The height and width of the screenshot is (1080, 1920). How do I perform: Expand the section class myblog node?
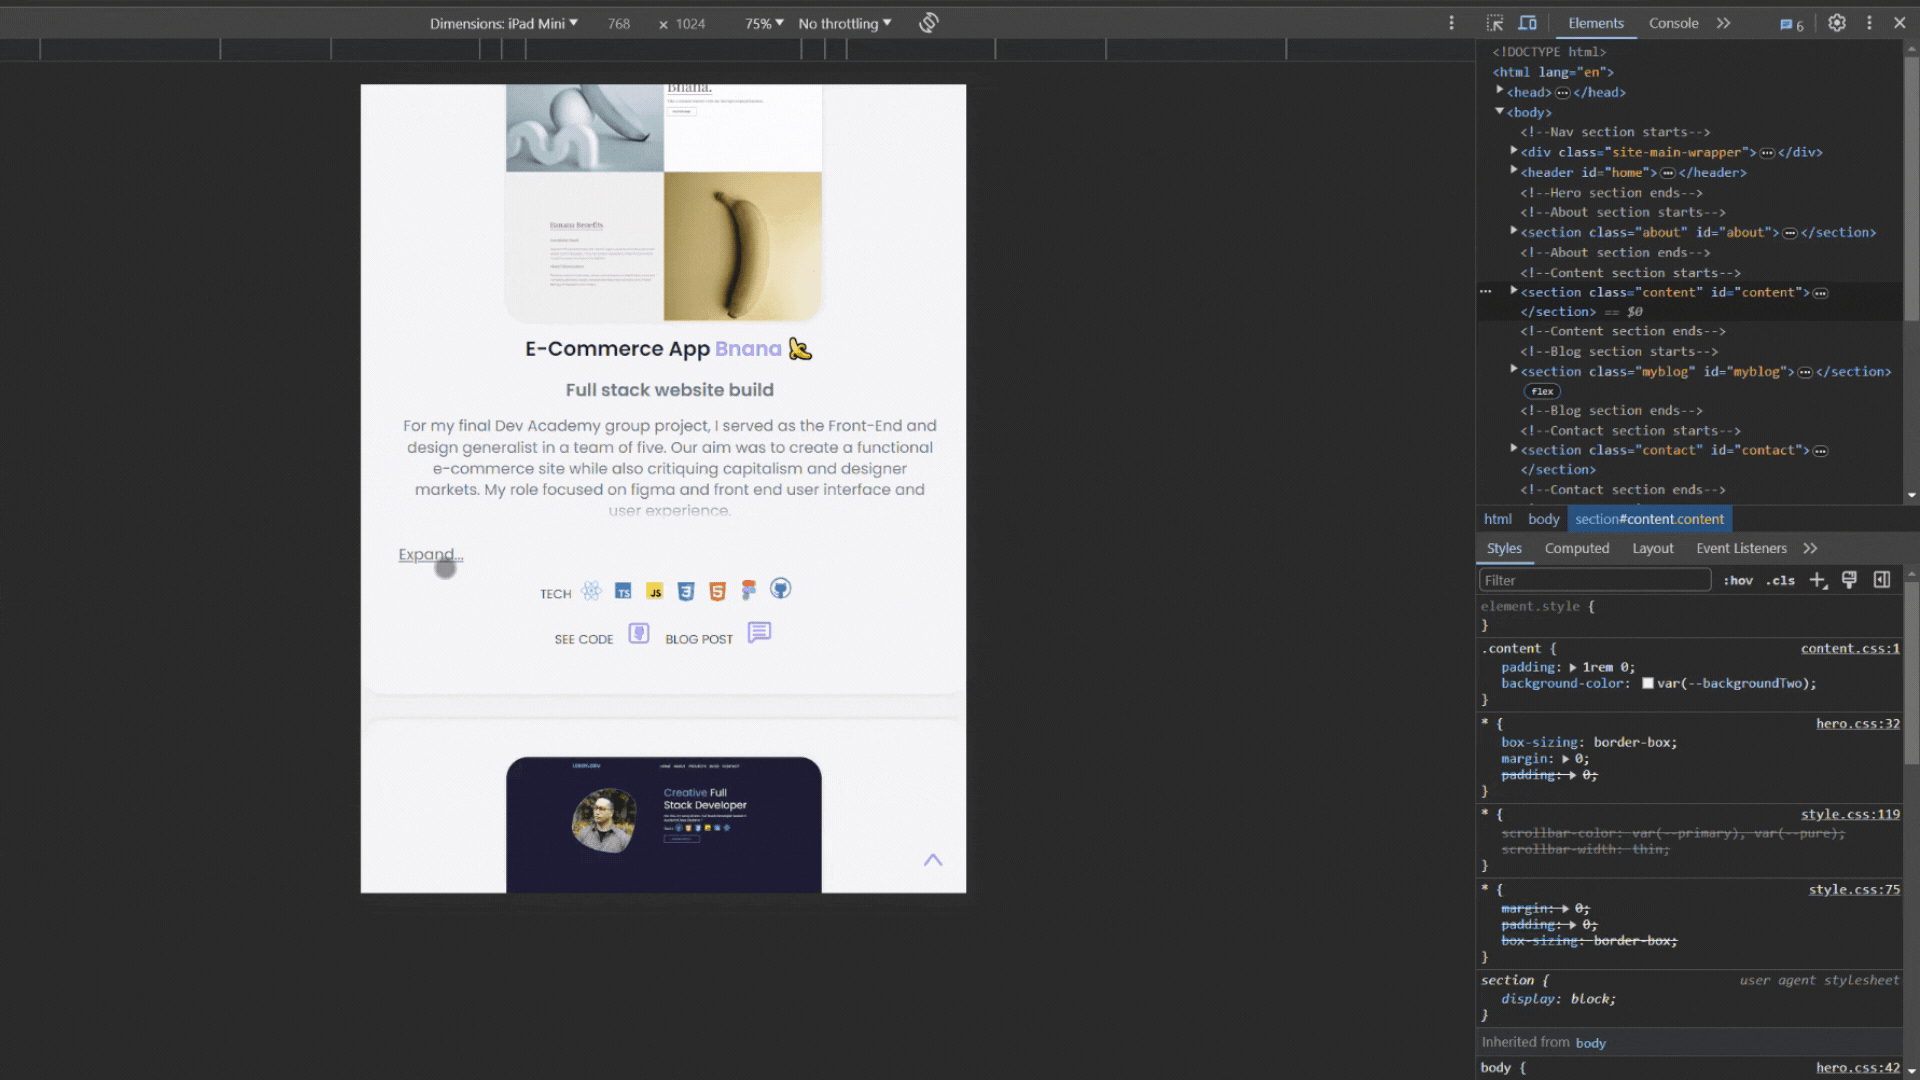[x=1514, y=370]
